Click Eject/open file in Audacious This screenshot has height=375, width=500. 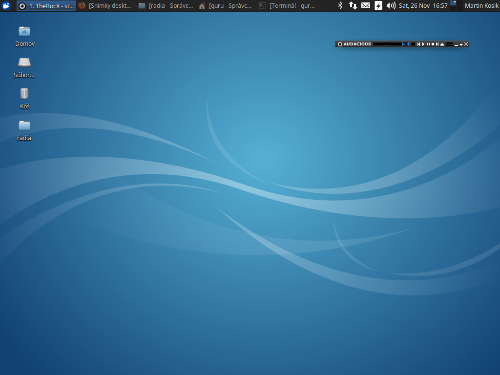click(442, 44)
